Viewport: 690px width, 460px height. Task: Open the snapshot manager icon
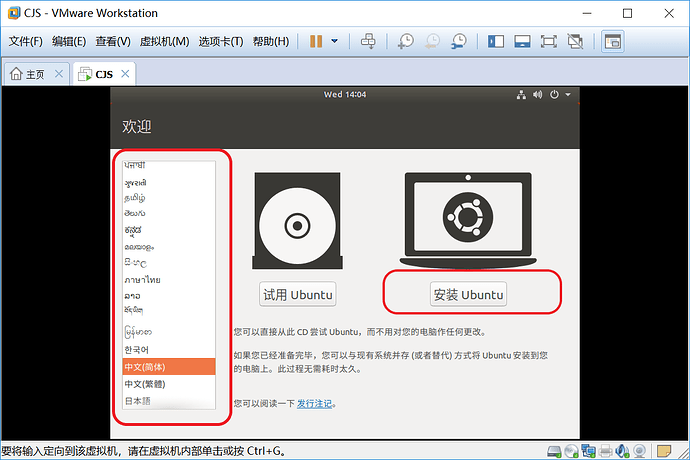coord(459,41)
